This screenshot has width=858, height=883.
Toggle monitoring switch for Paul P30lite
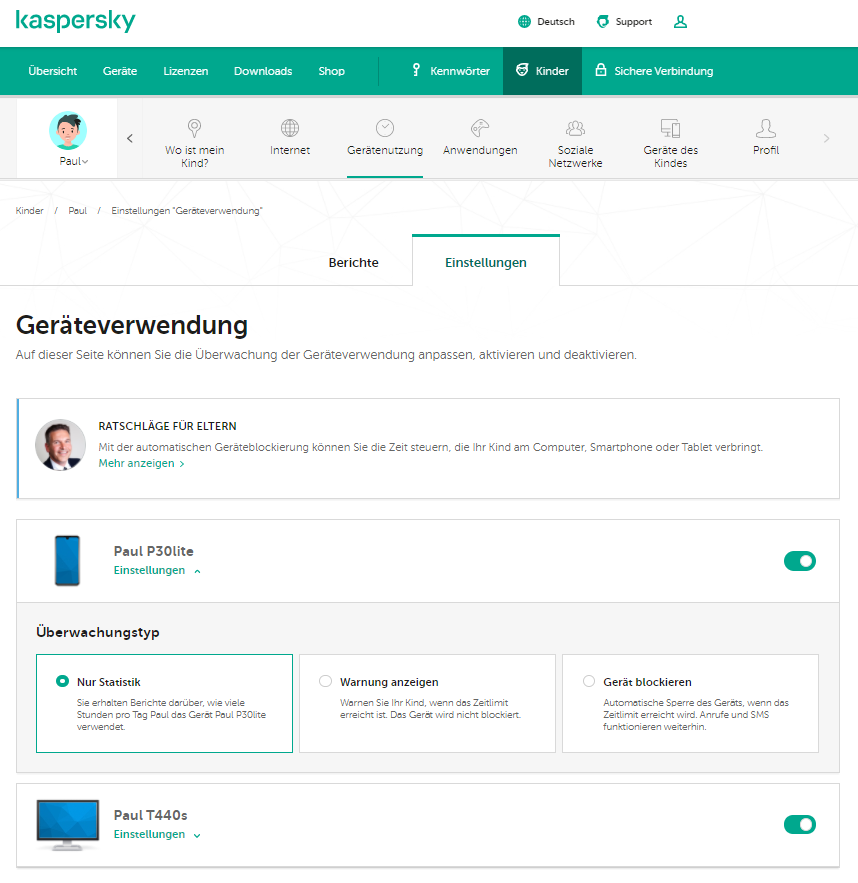(x=799, y=561)
